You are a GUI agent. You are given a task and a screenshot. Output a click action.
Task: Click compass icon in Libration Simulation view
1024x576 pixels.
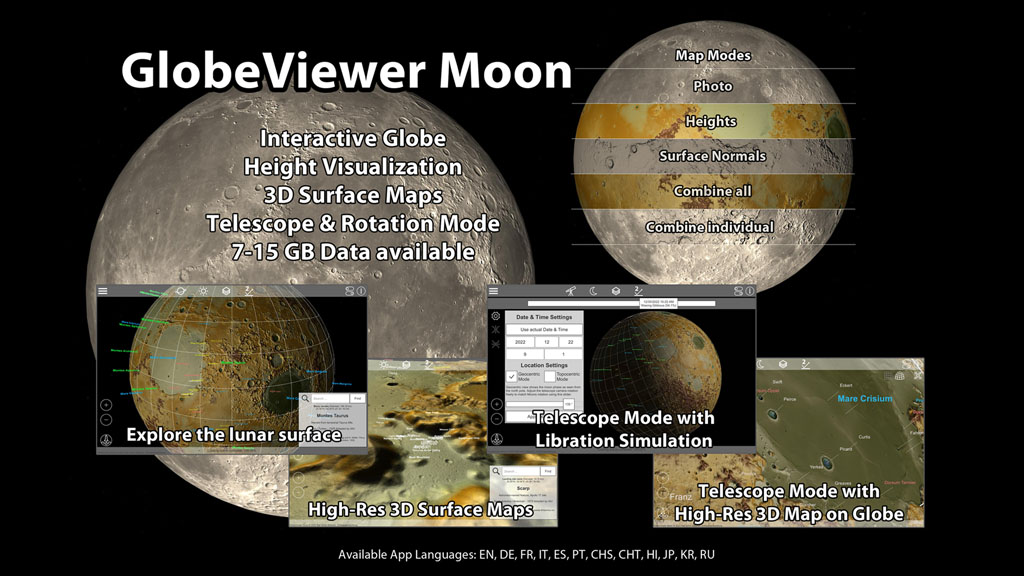[x=497, y=439]
